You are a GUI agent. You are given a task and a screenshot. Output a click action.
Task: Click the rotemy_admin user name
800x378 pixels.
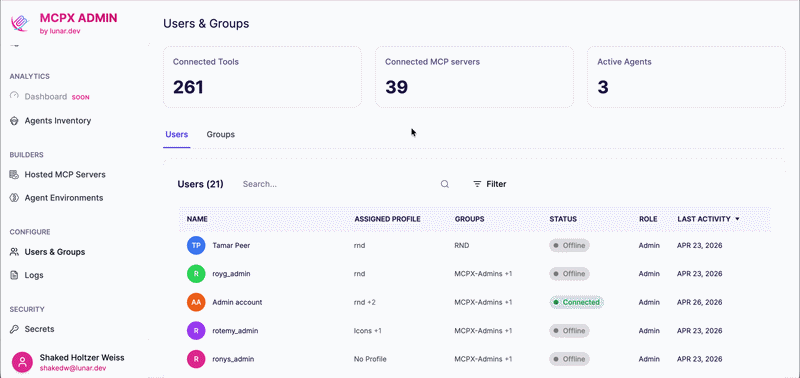click(x=235, y=331)
